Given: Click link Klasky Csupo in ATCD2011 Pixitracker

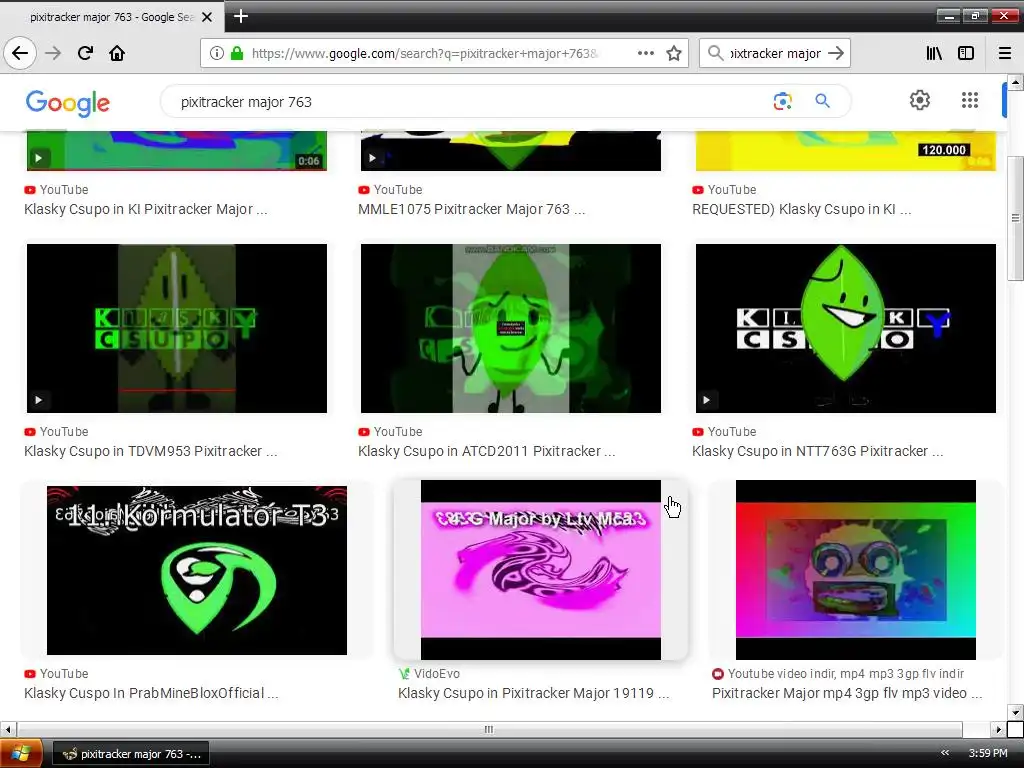Looking at the screenshot, I should tap(487, 451).
